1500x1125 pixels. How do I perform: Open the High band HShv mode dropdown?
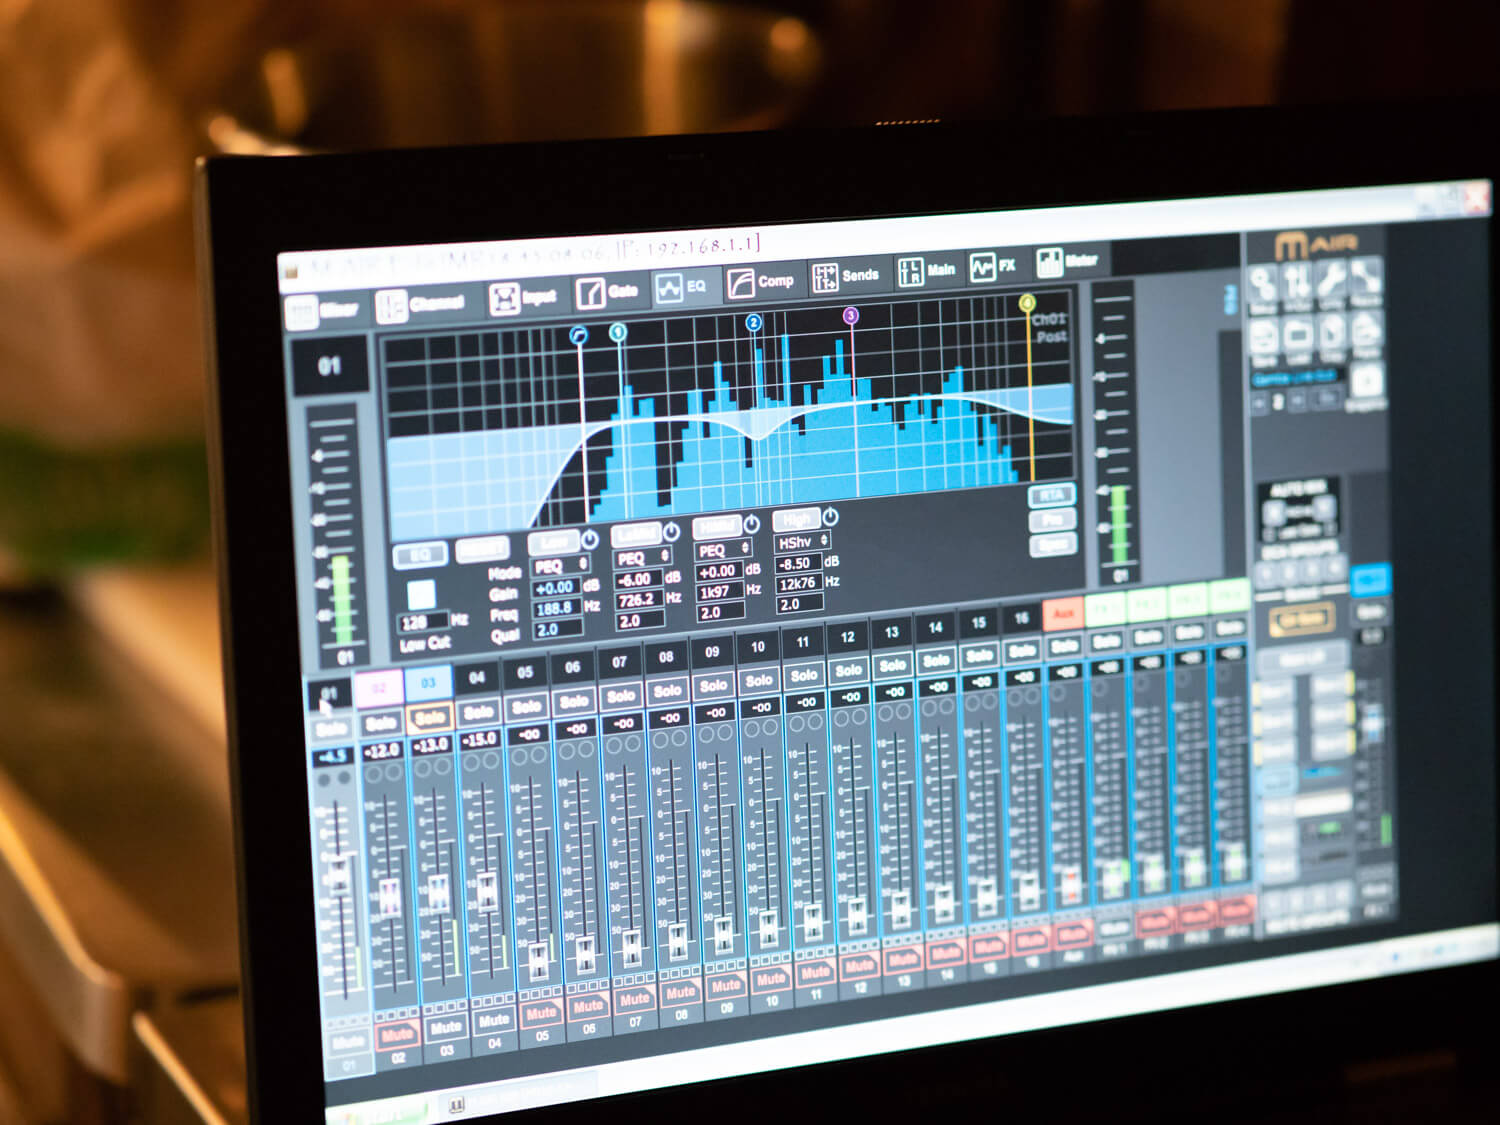tap(802, 542)
